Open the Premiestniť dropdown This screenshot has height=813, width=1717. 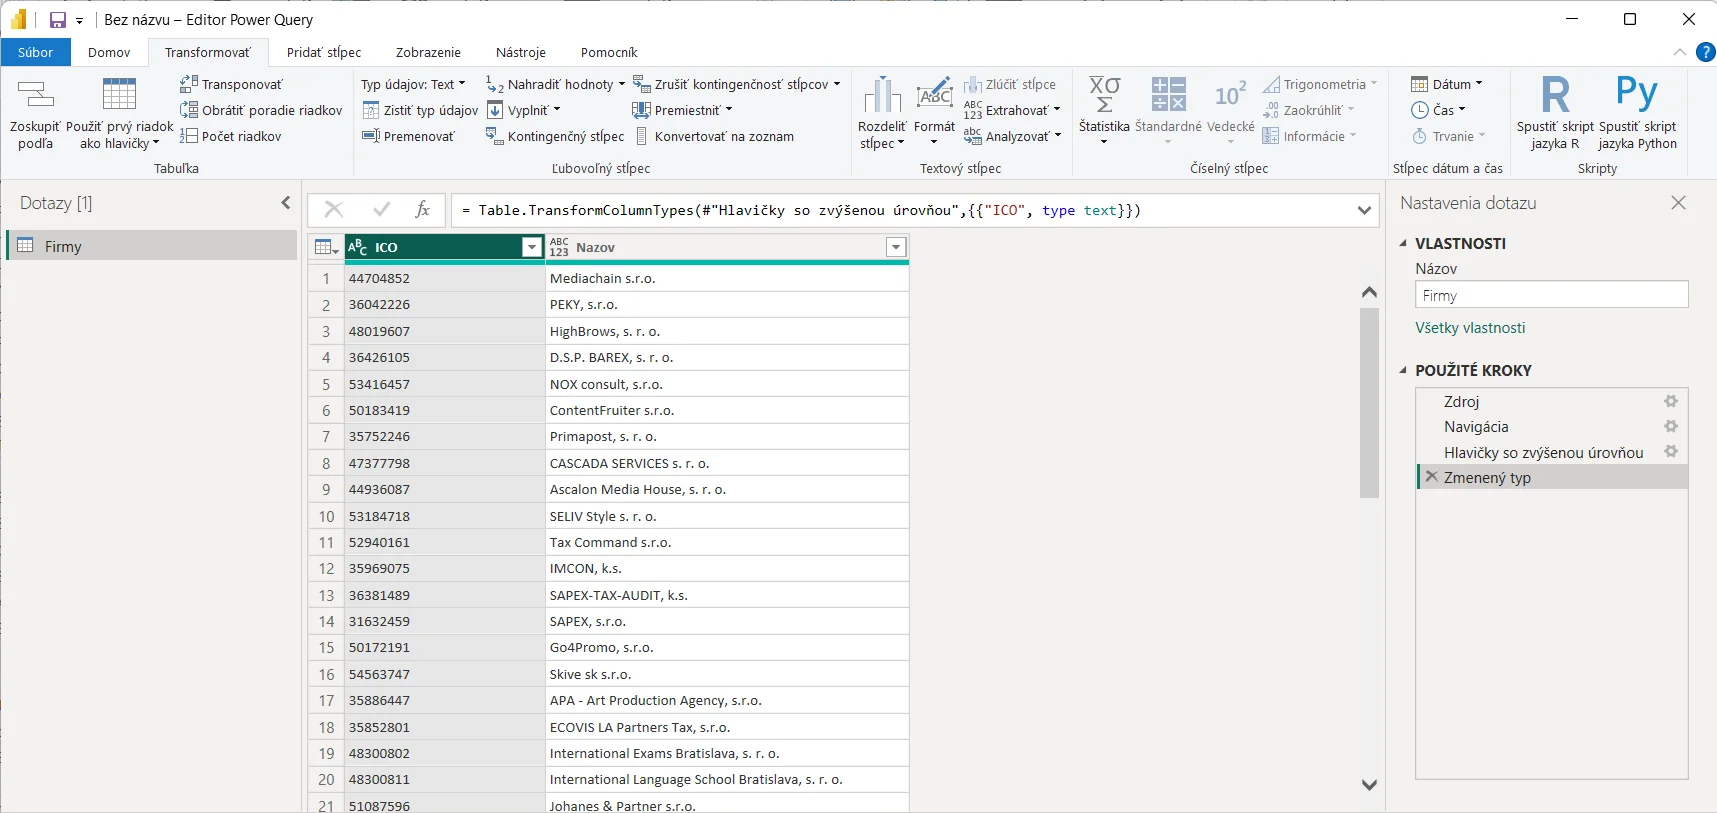729,110
